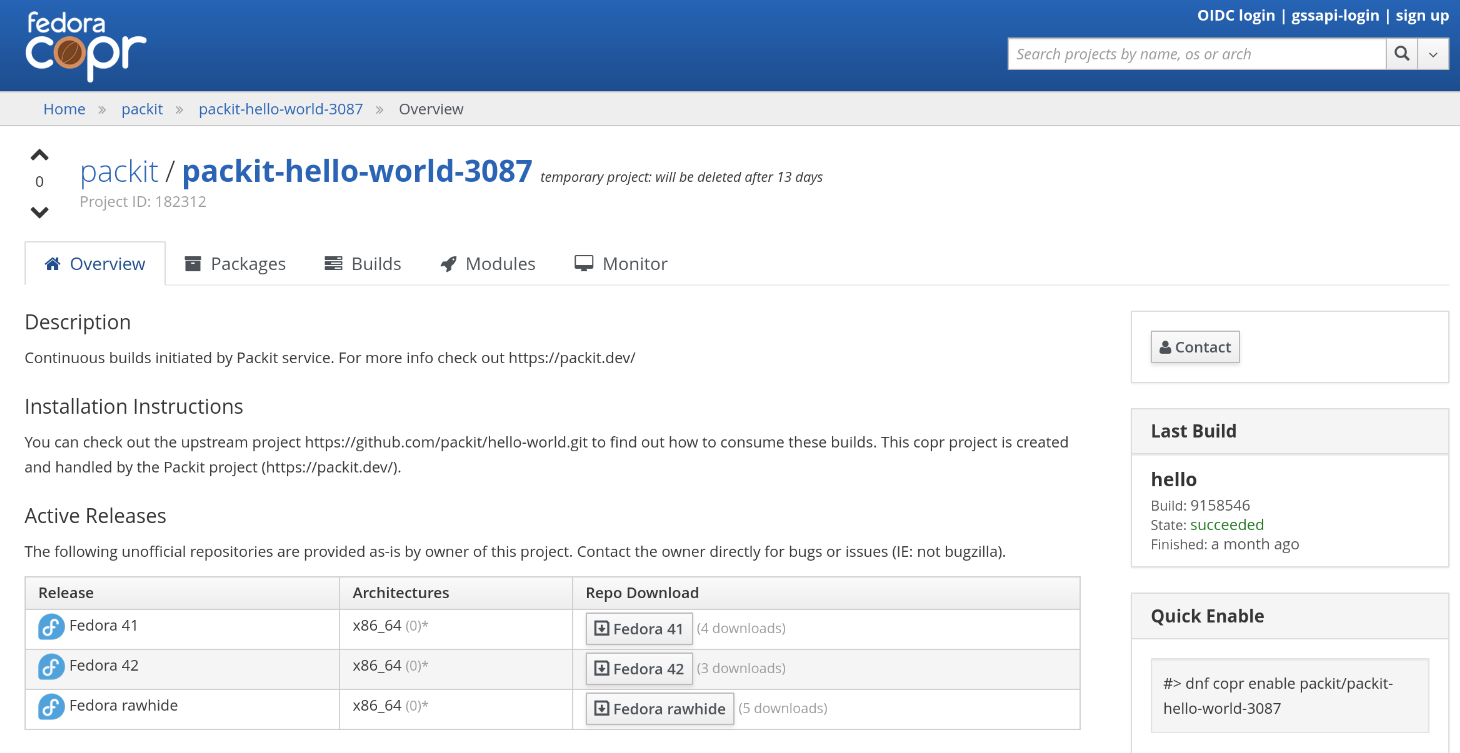Click the '(4 downloads)' text

coord(741,629)
